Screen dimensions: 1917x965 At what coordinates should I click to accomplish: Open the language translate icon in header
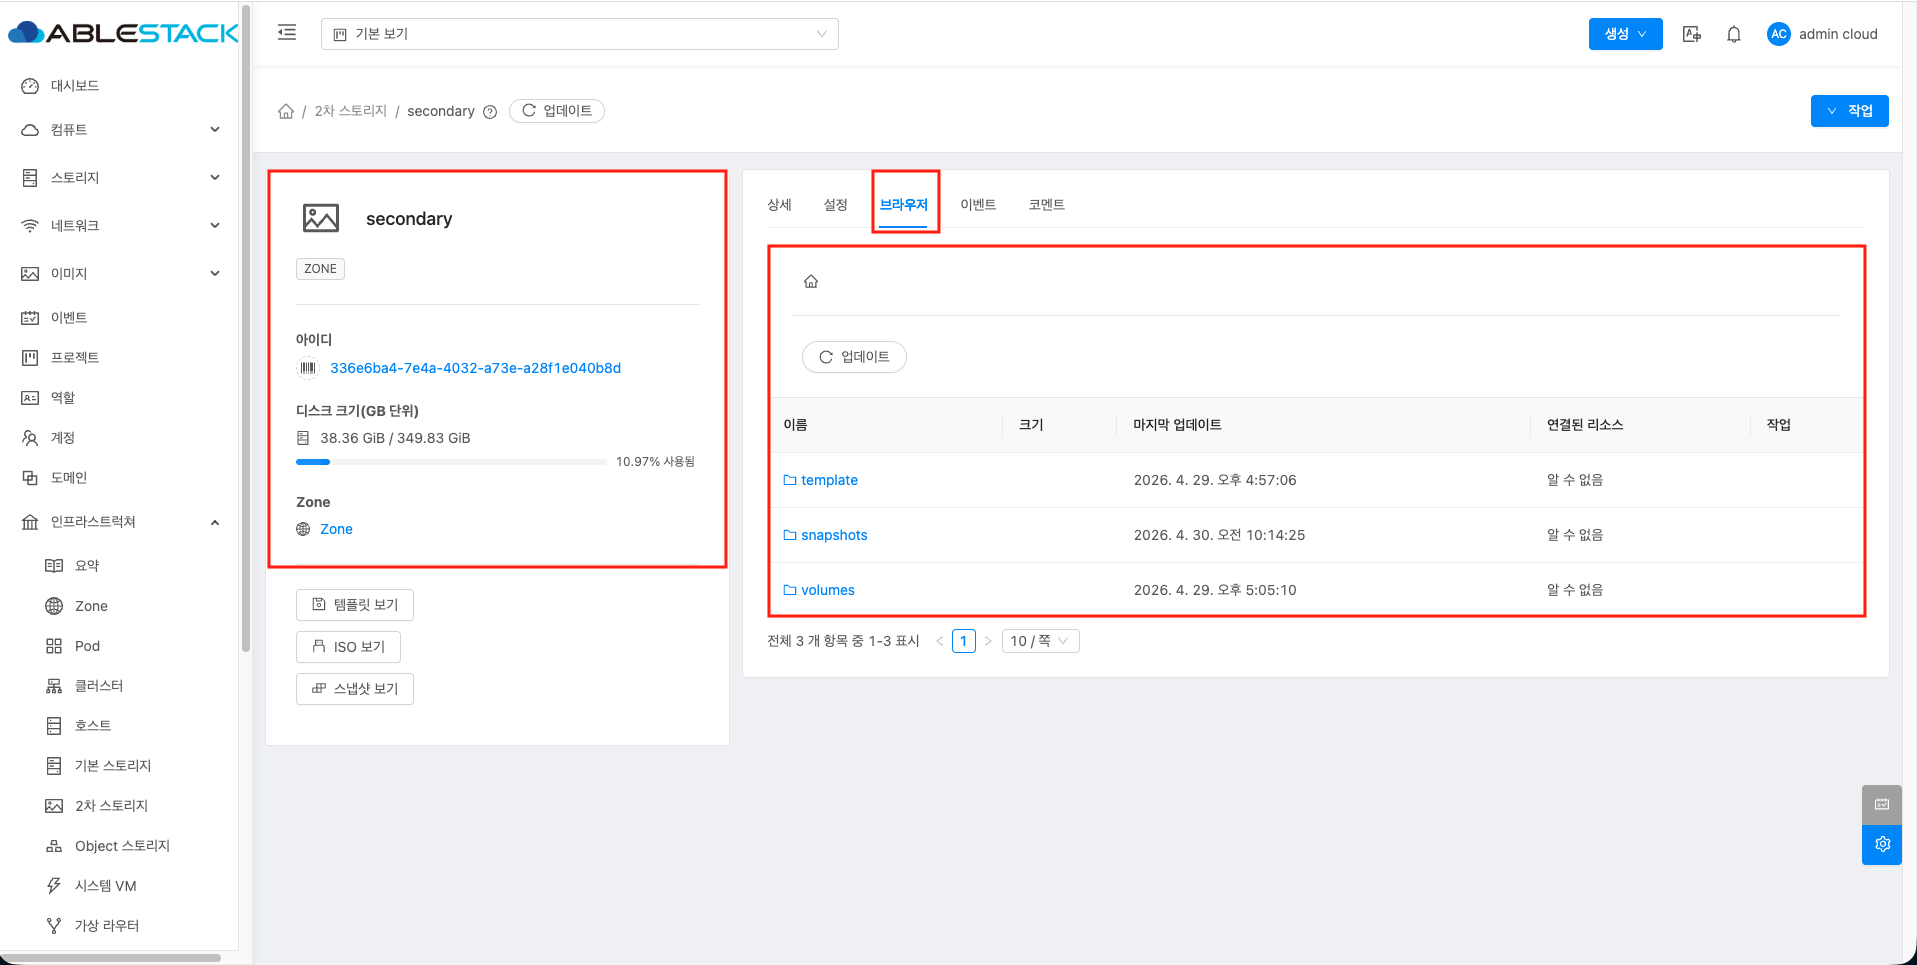[x=1692, y=34]
